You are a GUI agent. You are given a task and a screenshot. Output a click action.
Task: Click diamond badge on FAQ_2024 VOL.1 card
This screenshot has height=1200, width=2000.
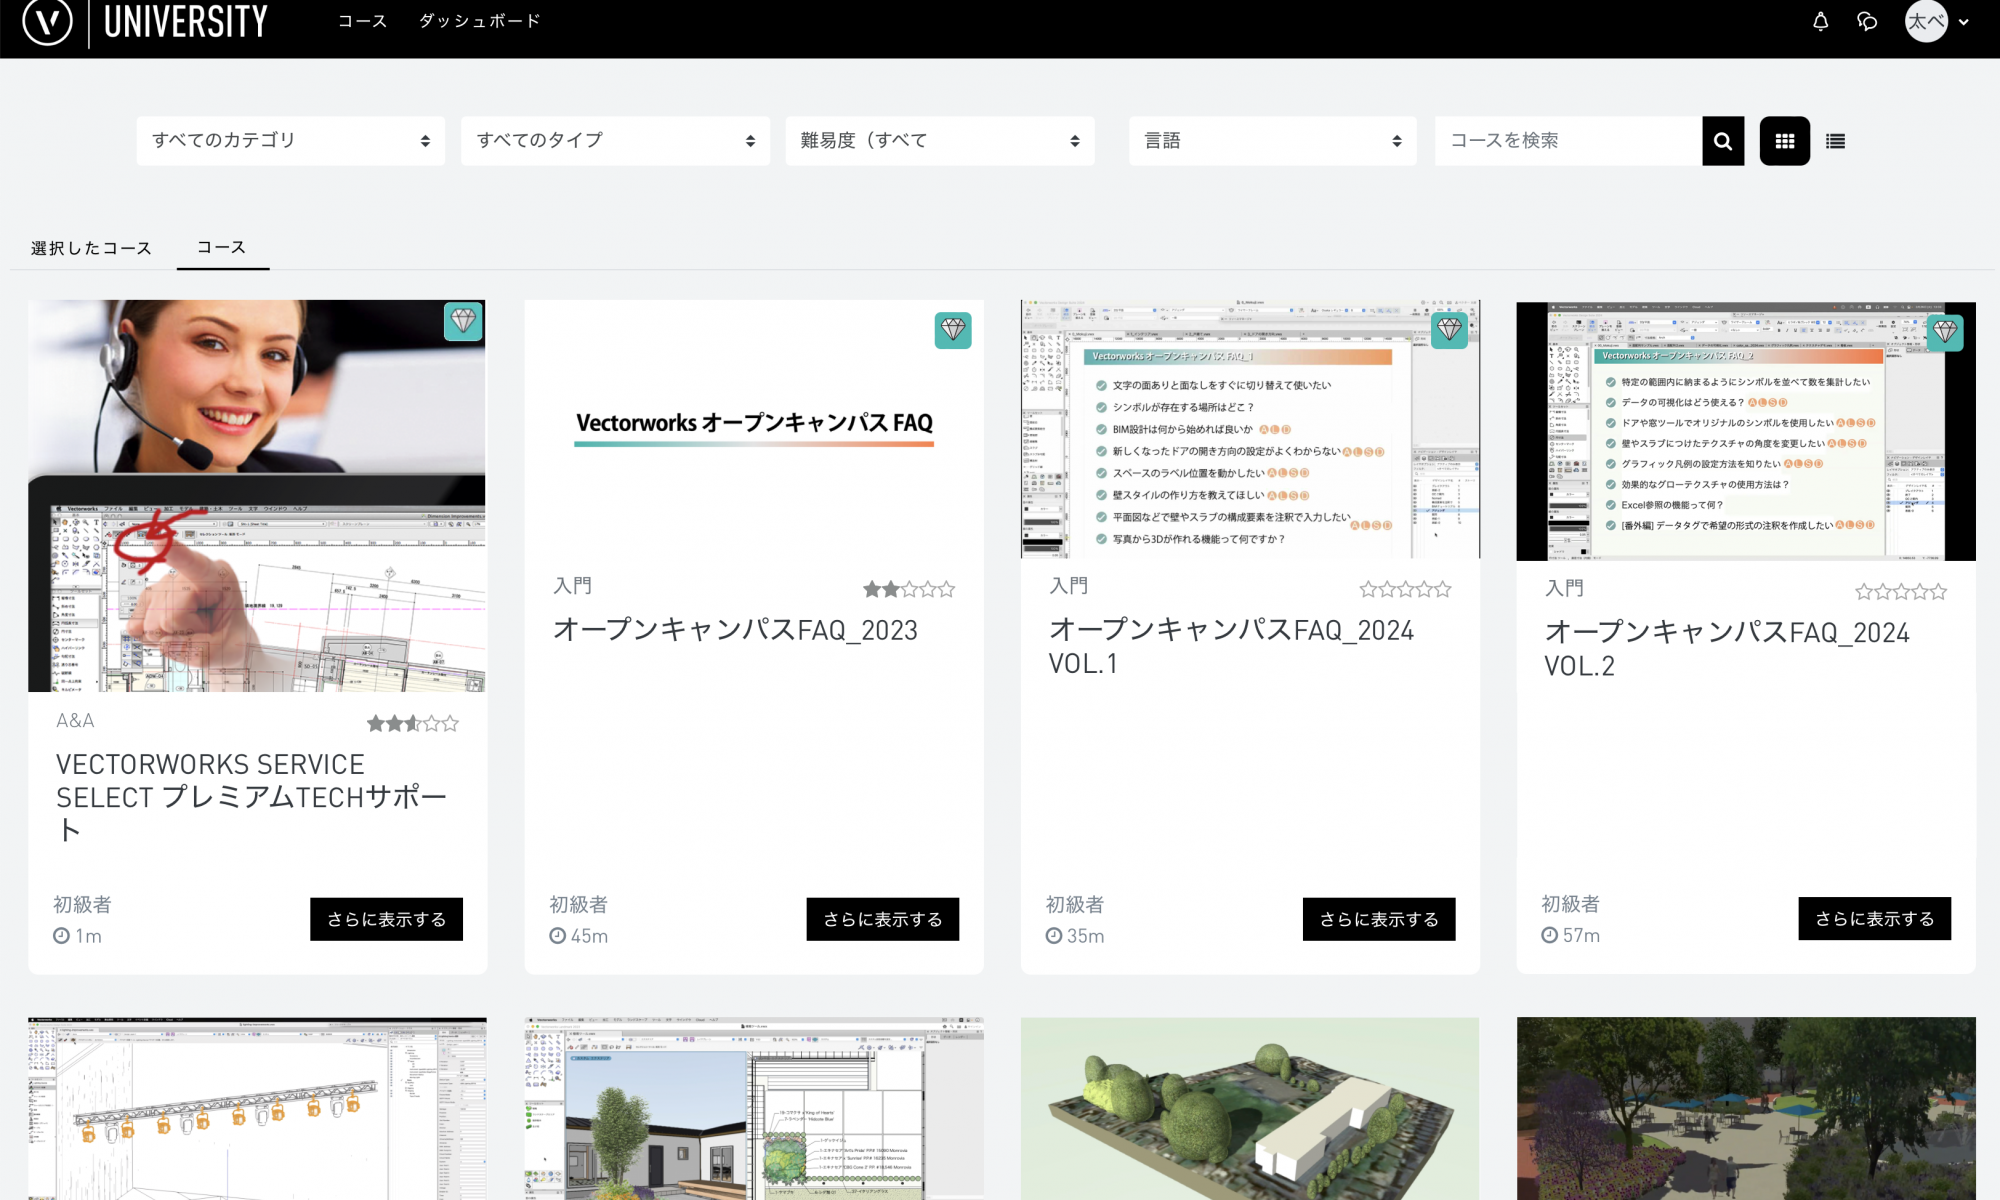(x=1449, y=329)
